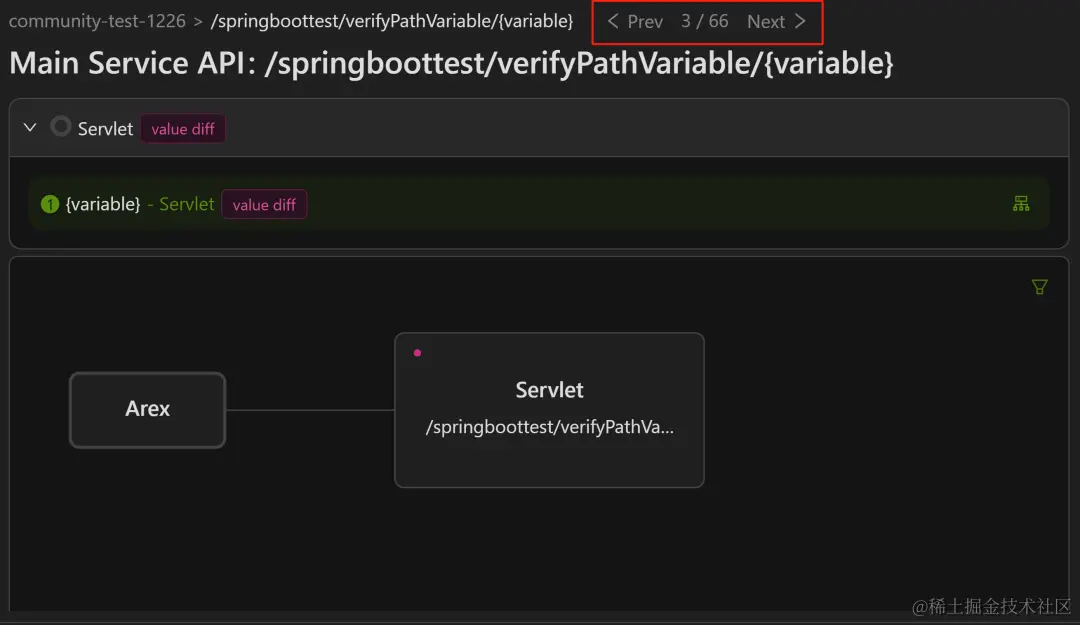Click the green 1 badge next to {variable}
Image resolution: width=1080 pixels, height=625 pixels.
[x=50, y=204]
